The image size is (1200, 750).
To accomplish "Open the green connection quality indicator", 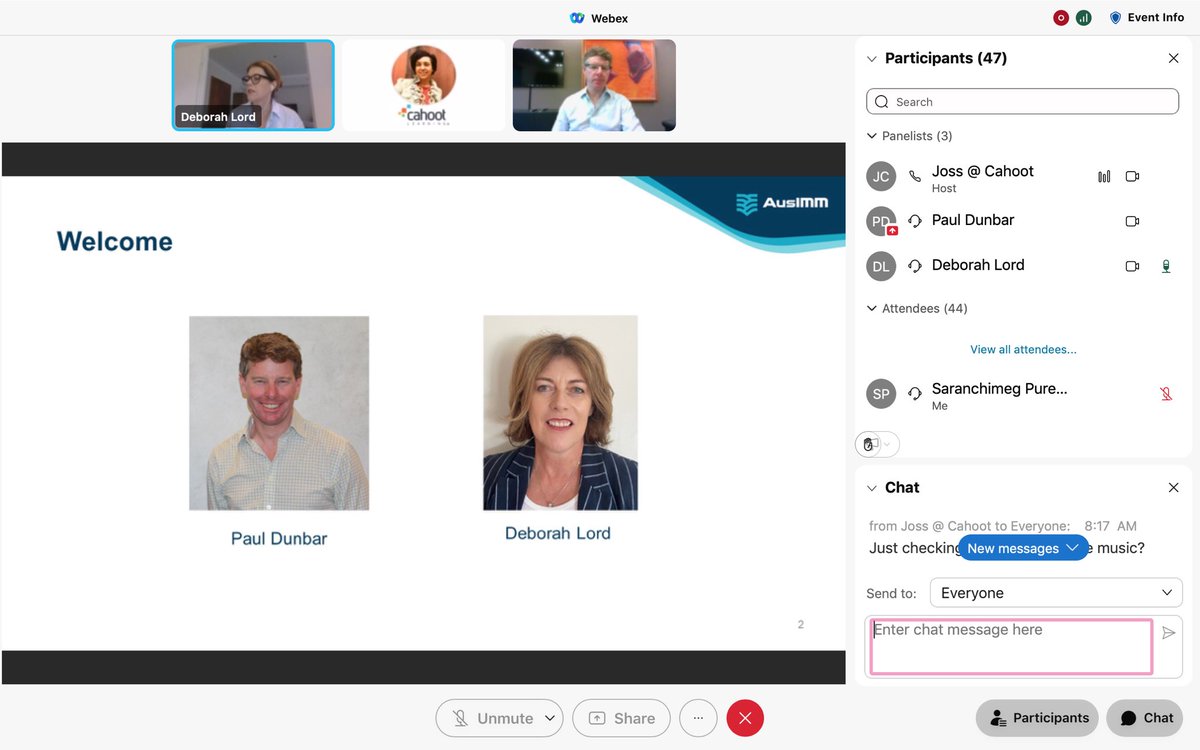I will pos(1083,18).
